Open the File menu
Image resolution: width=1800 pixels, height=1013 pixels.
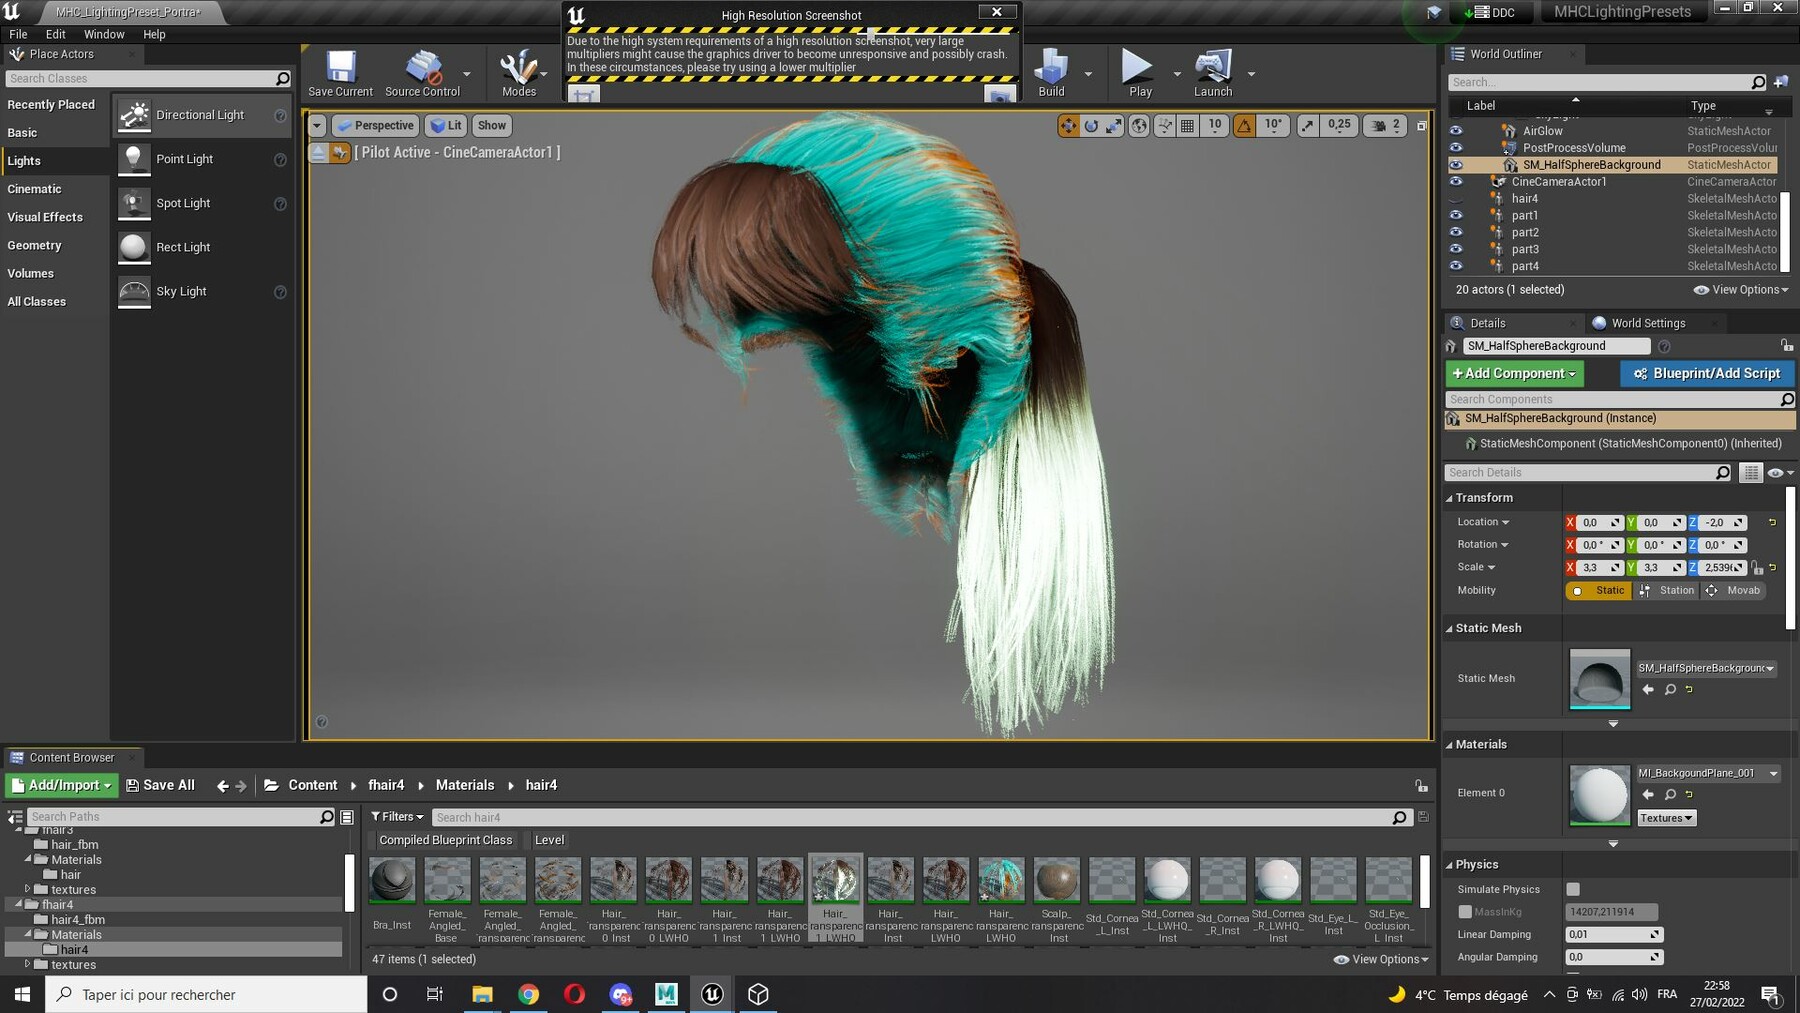(18, 34)
